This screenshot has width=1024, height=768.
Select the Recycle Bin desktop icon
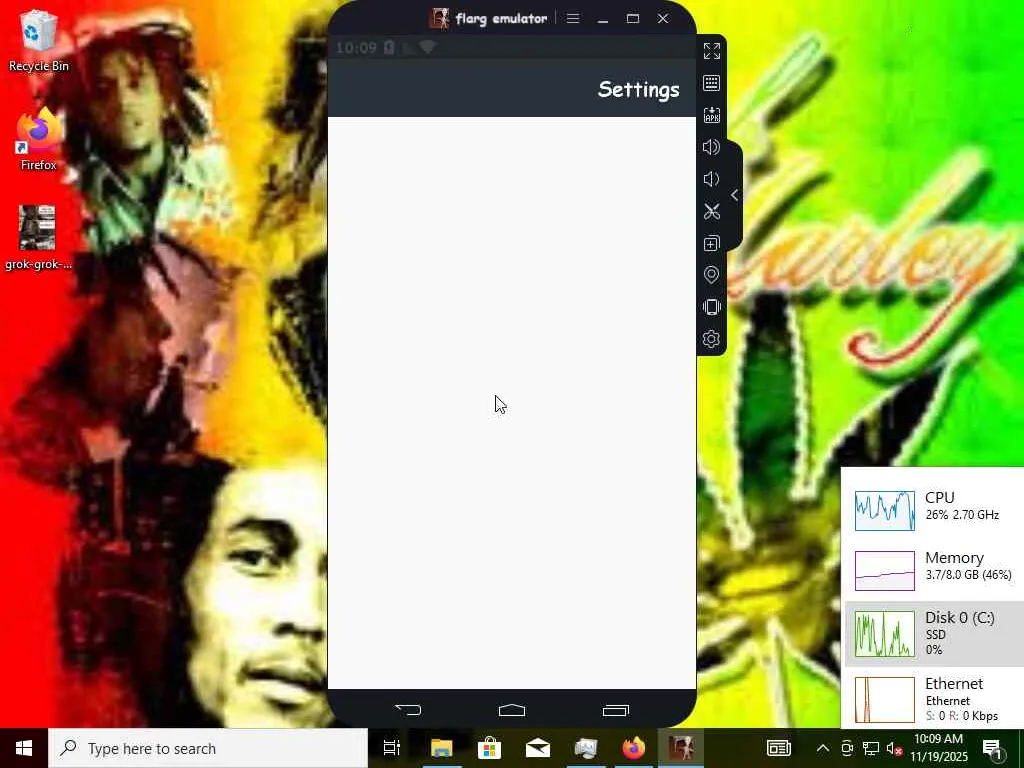(x=39, y=40)
